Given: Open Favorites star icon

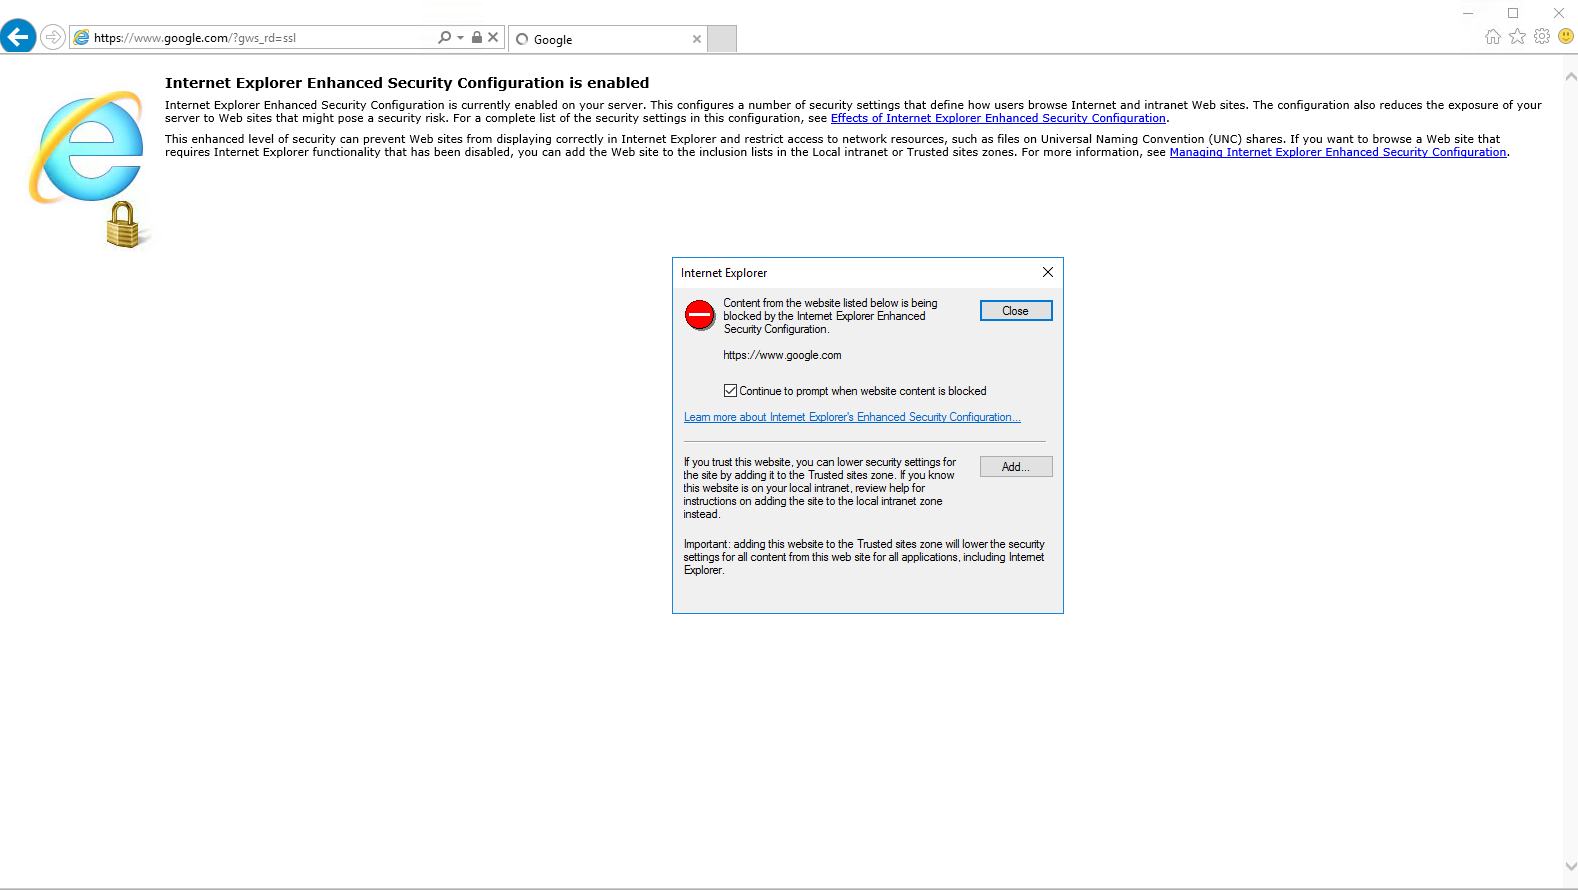Looking at the screenshot, I should point(1517,36).
